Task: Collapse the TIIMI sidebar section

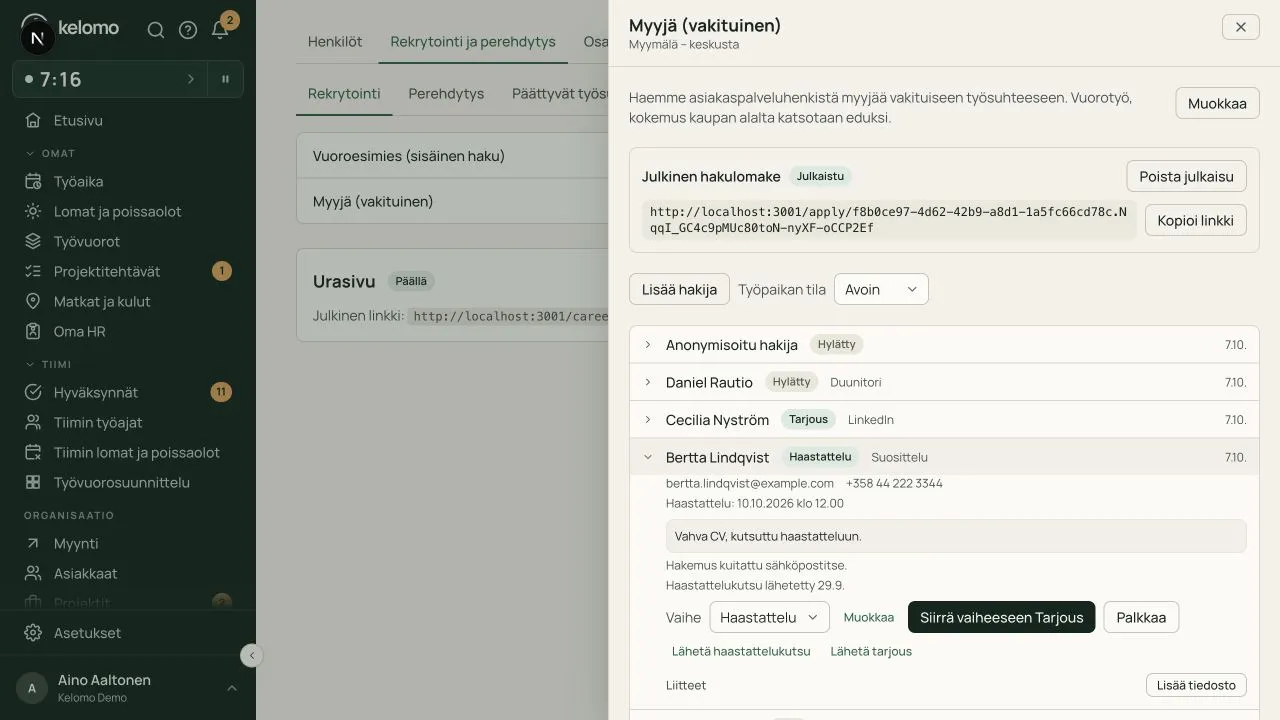Action: click(x=48, y=364)
